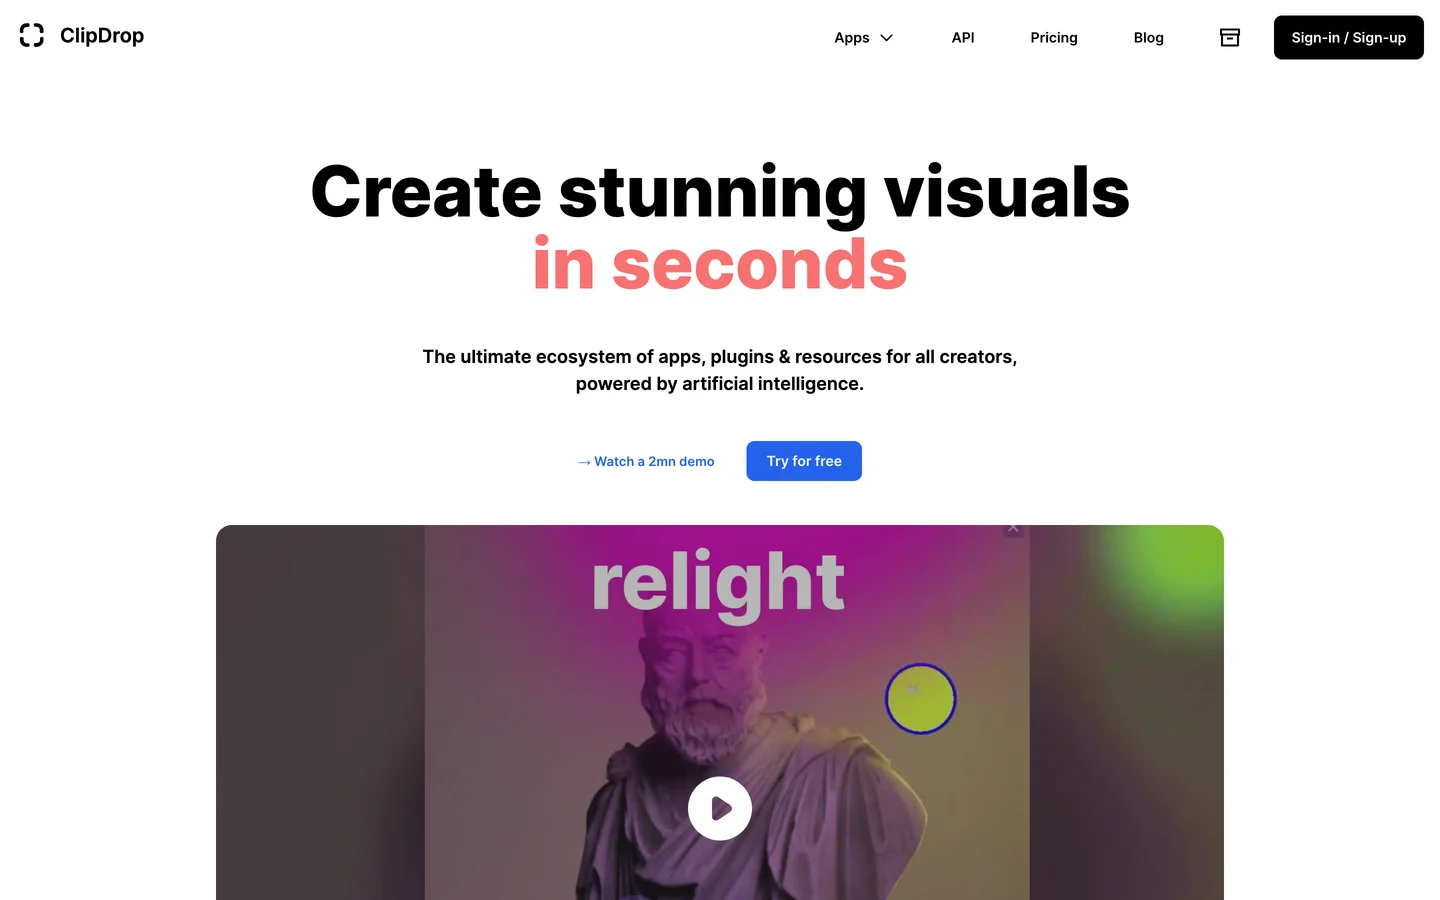Click the arrow icon before Watch demo
Viewport: 1440px width, 900px height.
click(584, 462)
